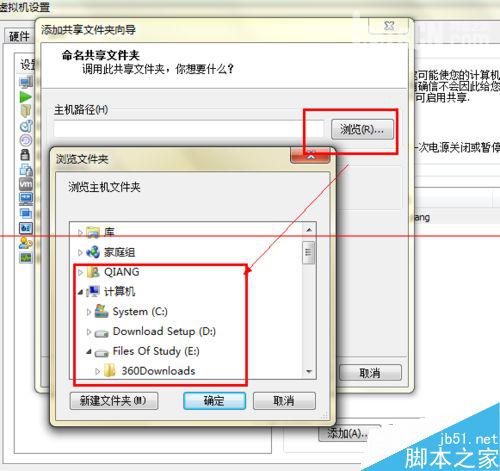500x471 pixels.
Task: Select the QIANG user folder icon
Action: pyautogui.click(x=93, y=272)
